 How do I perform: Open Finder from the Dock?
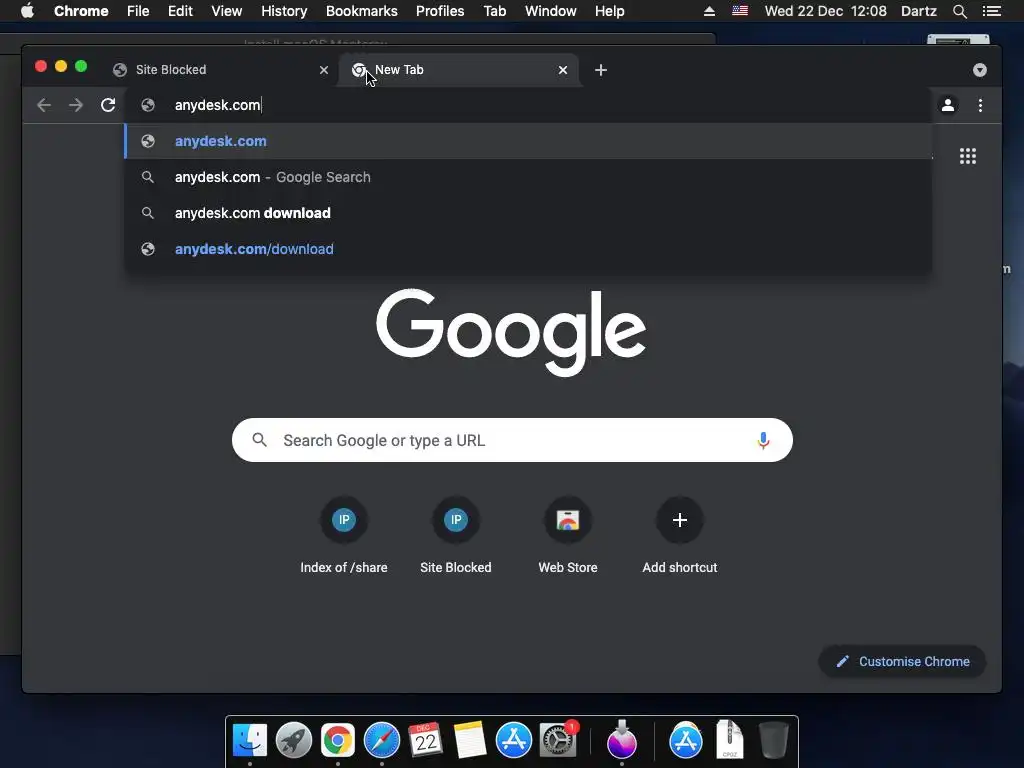pyautogui.click(x=250, y=740)
